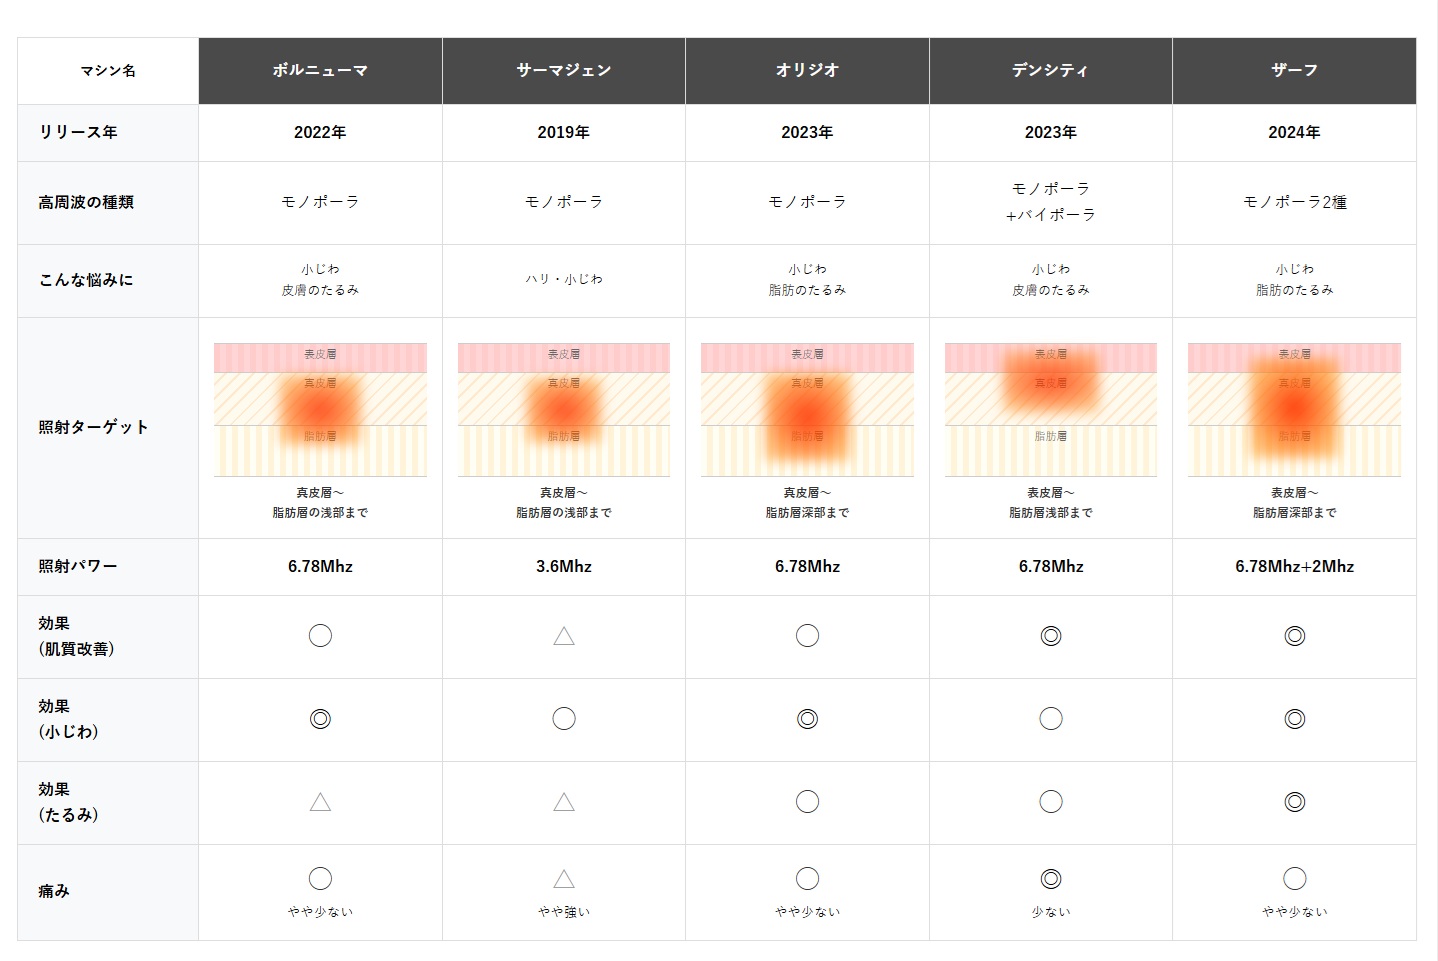Select オリジオ's circle sagging effect icon
The height and width of the screenshot is (961, 1438).
807,802
